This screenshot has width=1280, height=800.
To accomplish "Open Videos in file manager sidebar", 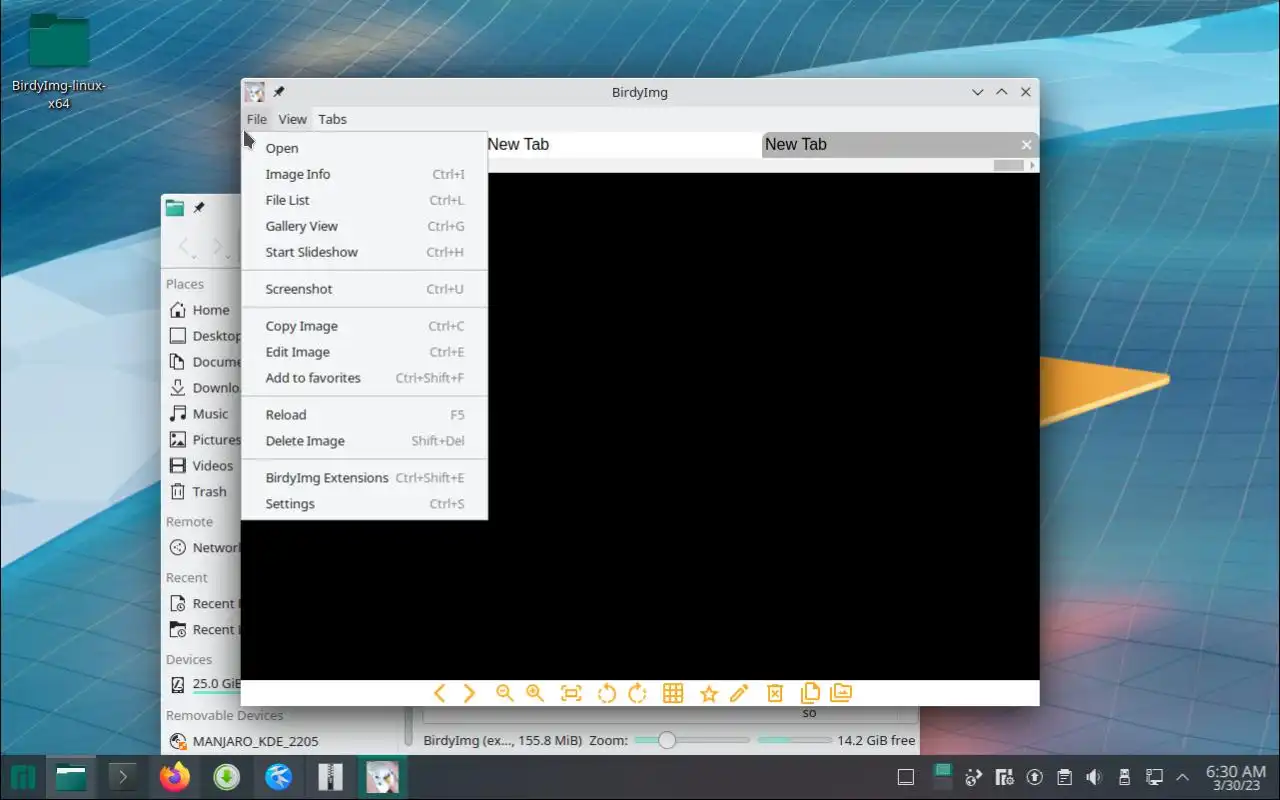I will pyautogui.click(x=200, y=466).
